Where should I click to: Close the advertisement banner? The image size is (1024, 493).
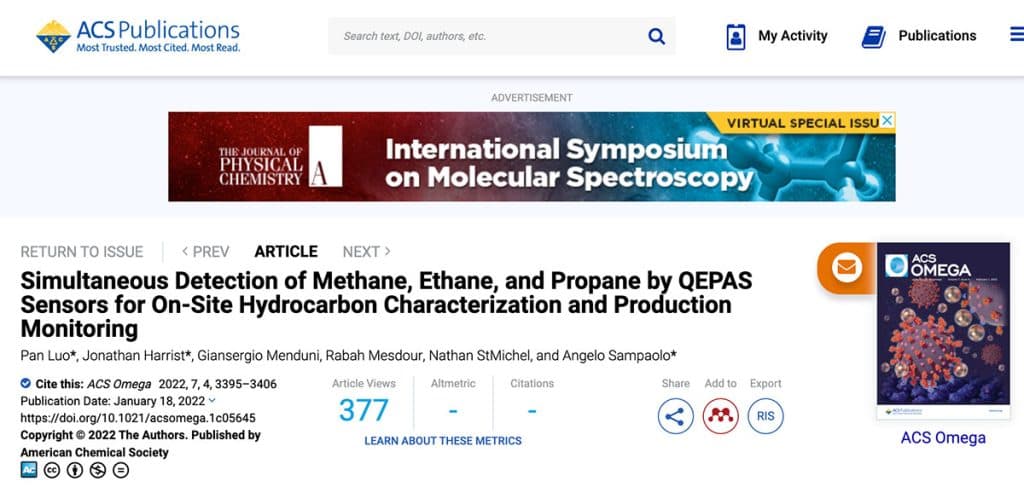click(x=887, y=121)
